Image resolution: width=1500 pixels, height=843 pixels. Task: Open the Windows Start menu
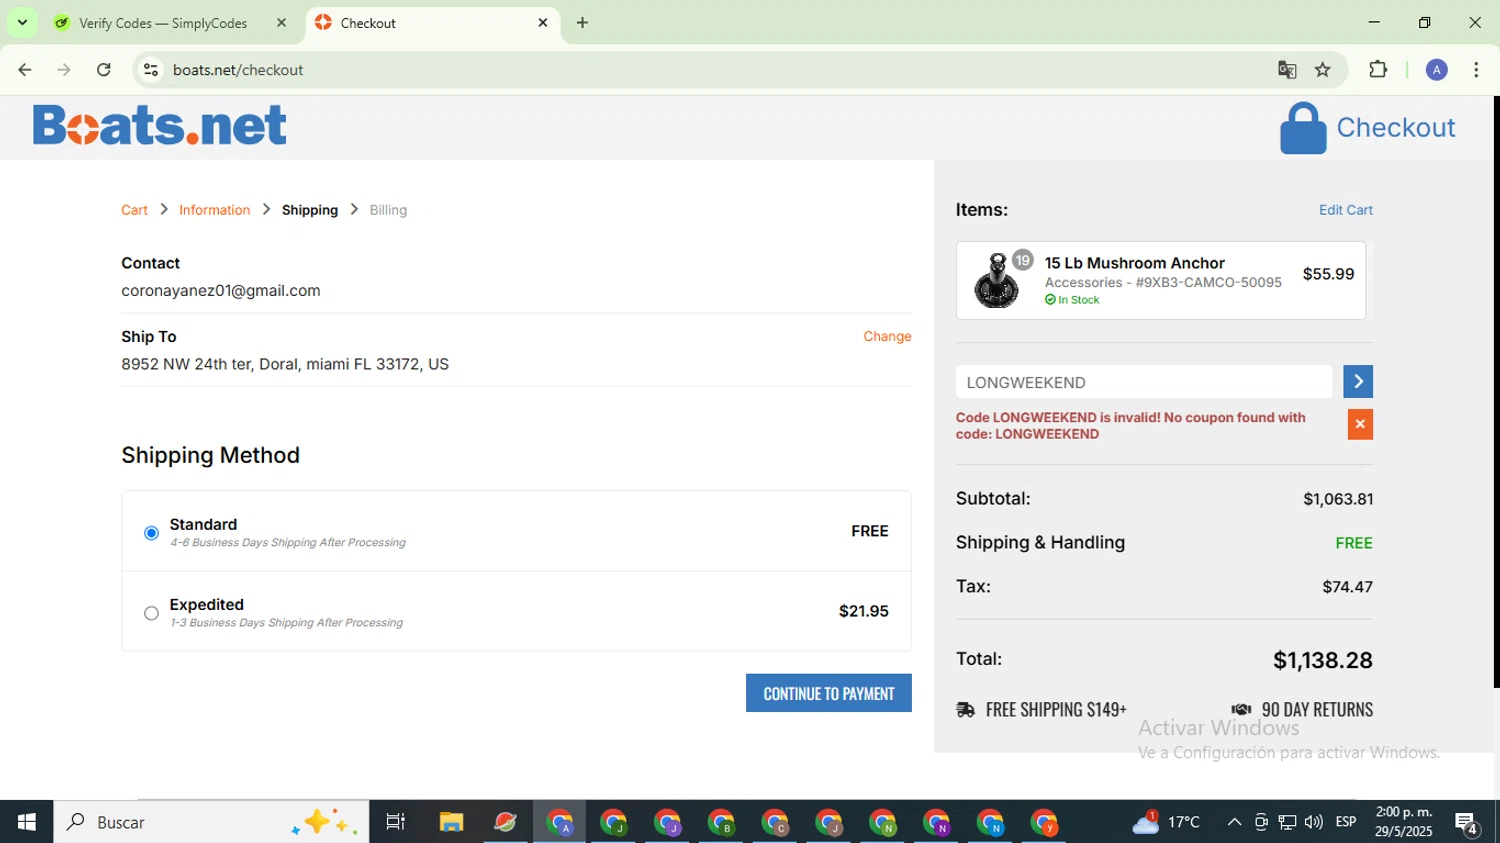click(x=26, y=822)
